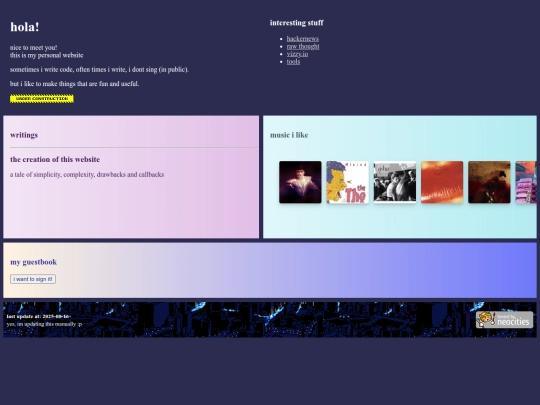This screenshot has width=540, height=405.
Task: Select the dark red brown album cover
Action: [x=489, y=182]
